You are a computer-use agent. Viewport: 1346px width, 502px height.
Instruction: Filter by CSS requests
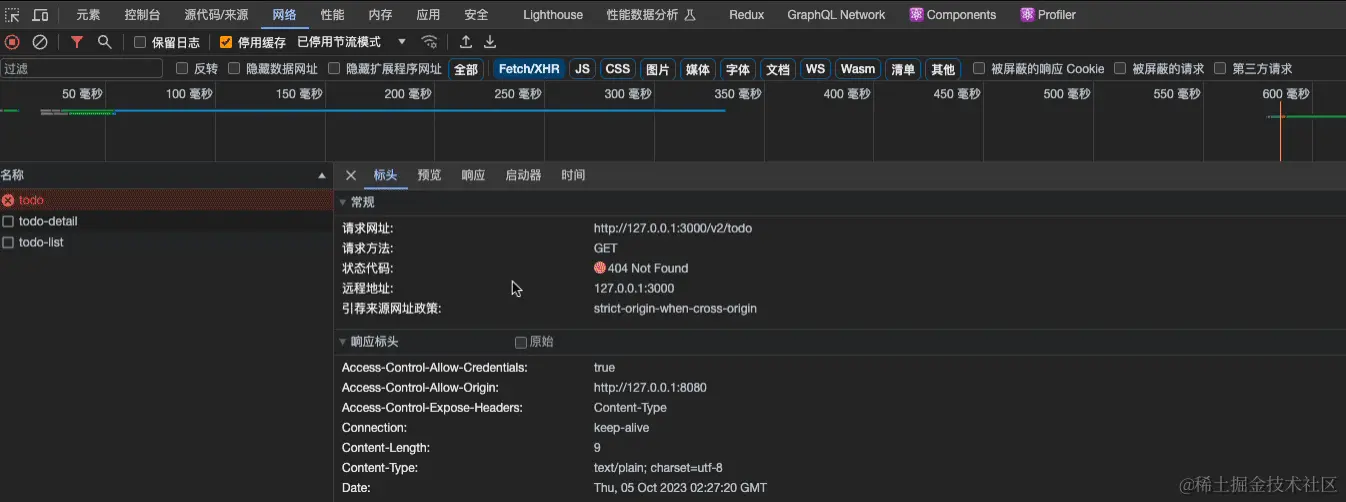[618, 69]
